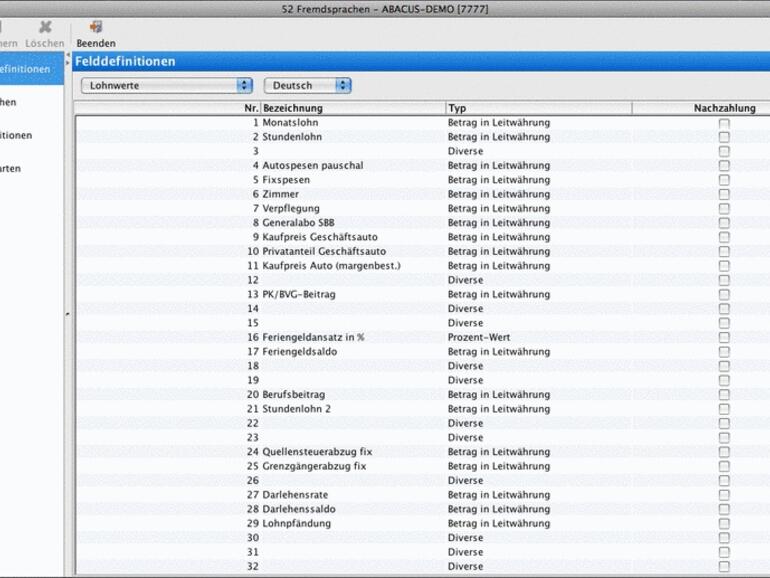Open the Deutsch language dropdown
The image size is (770, 578).
click(307, 86)
